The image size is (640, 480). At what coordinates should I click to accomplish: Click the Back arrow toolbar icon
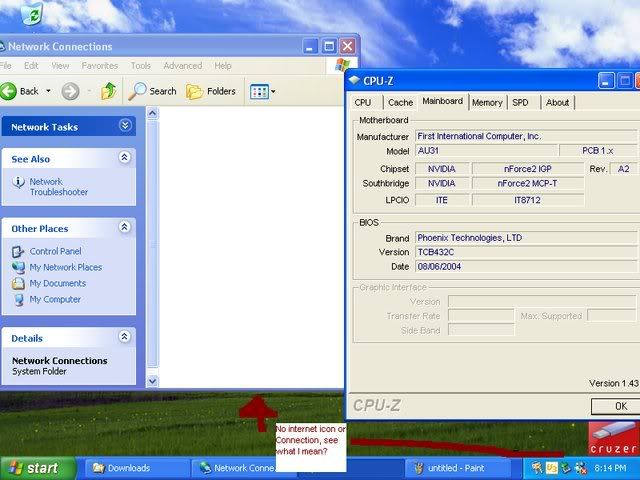pyautogui.click(x=9, y=91)
